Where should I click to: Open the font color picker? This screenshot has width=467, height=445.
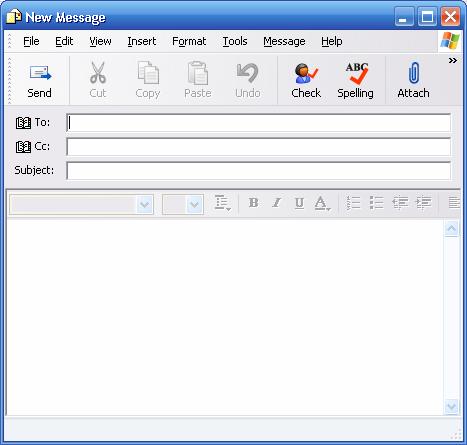click(x=322, y=203)
